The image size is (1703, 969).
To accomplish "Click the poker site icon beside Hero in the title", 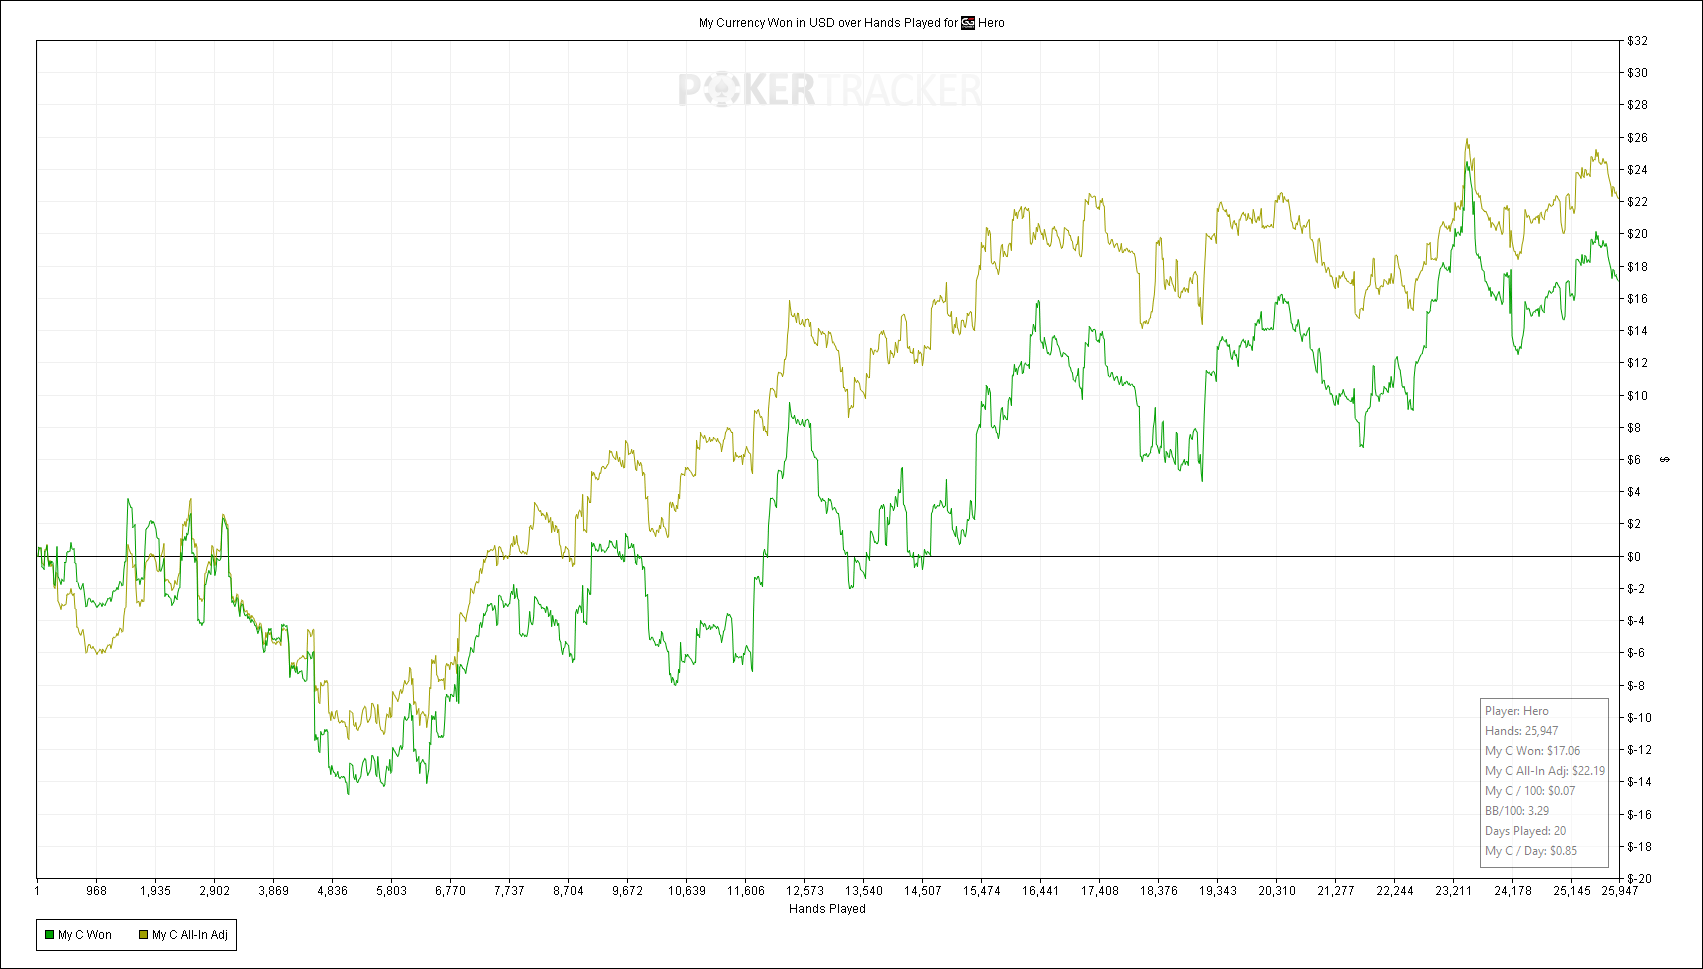I will point(967,23).
